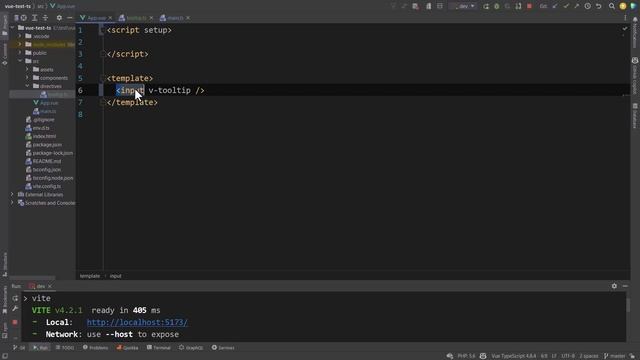Collapse the vue-test-ts project root
The image size is (640, 360).
point(12,28)
